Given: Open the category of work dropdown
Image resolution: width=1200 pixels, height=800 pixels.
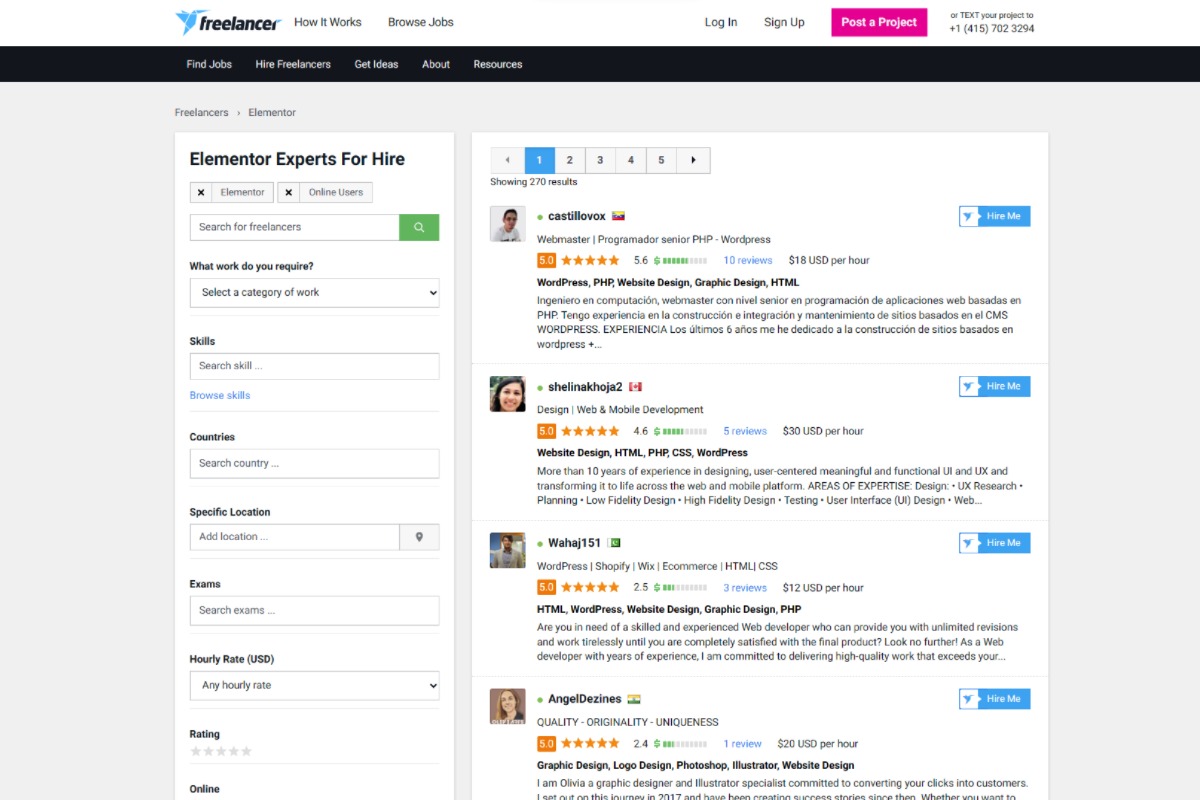Looking at the screenshot, I should click(x=314, y=292).
